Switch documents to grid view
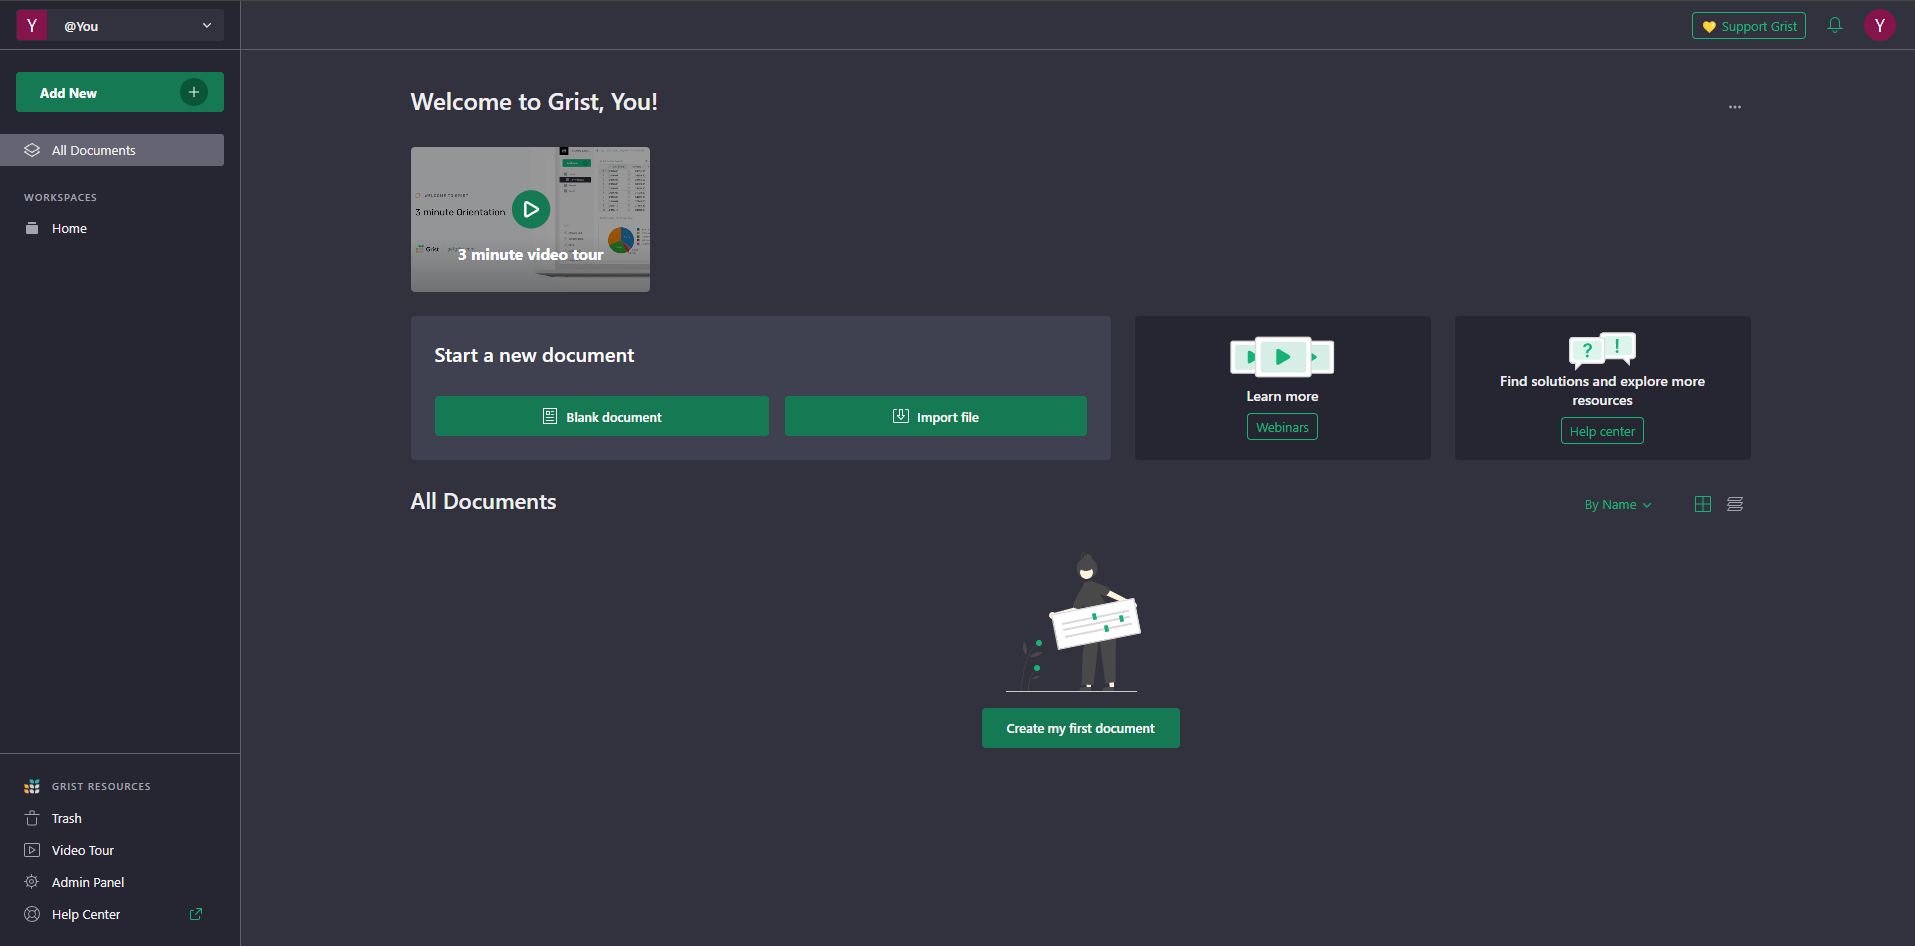Image resolution: width=1915 pixels, height=946 pixels. (x=1703, y=504)
